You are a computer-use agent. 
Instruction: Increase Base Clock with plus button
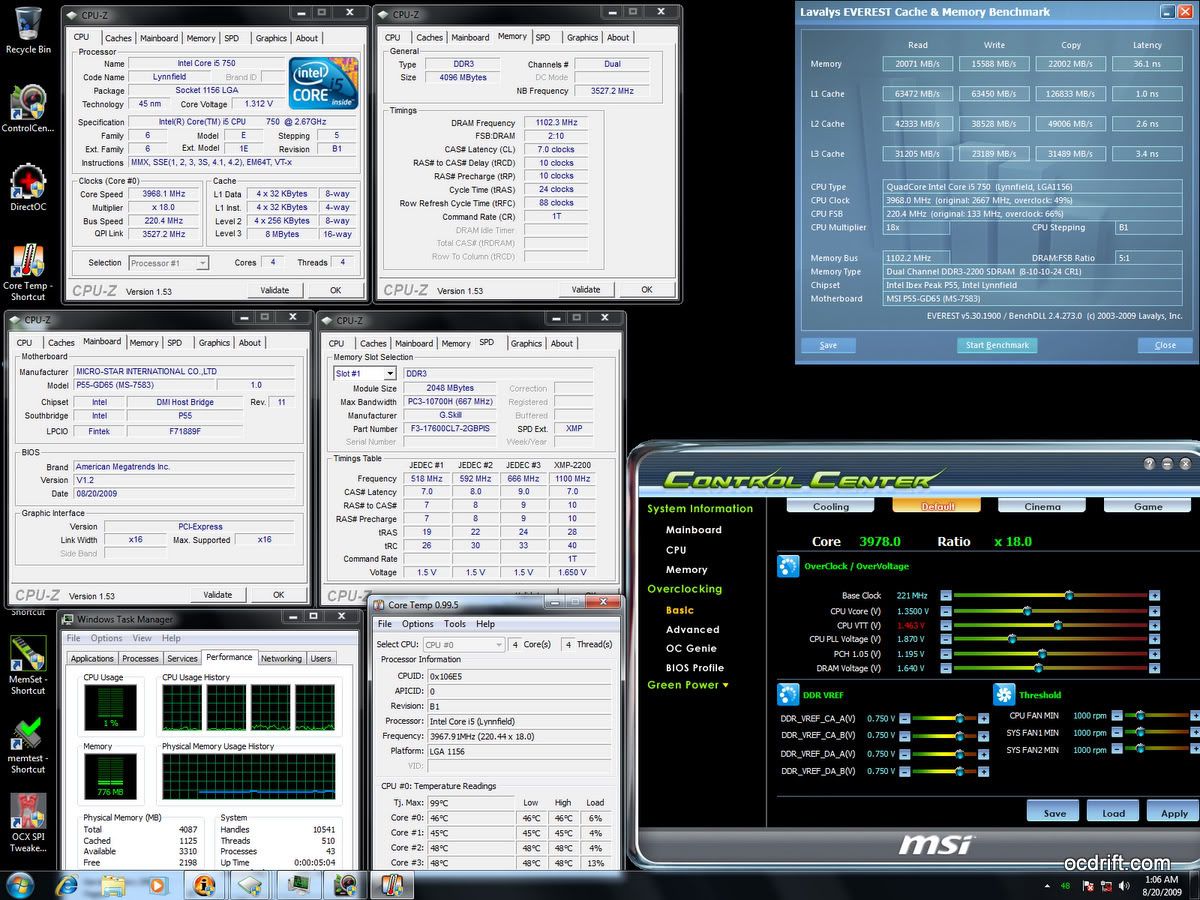[x=1154, y=596]
